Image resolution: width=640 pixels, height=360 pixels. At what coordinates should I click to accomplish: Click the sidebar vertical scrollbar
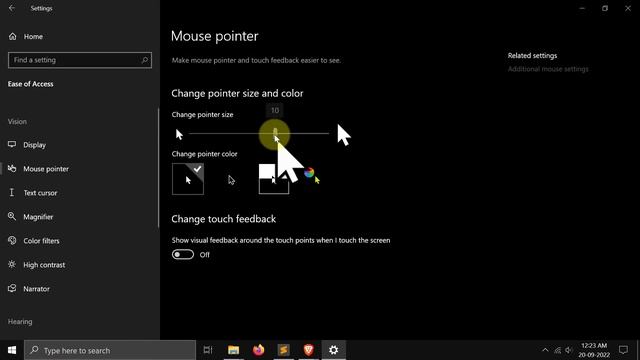click(x=158, y=167)
